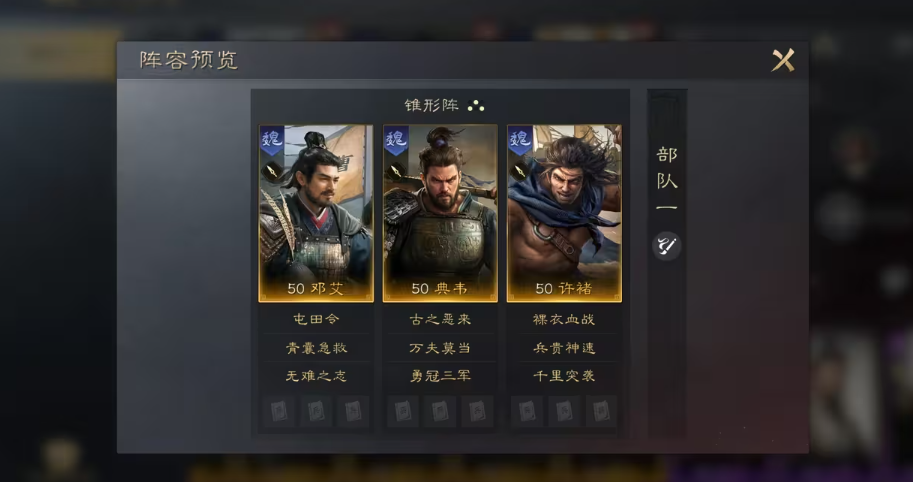View the 千里突袭 skill
Screen dimensions: 913x482
564,376
